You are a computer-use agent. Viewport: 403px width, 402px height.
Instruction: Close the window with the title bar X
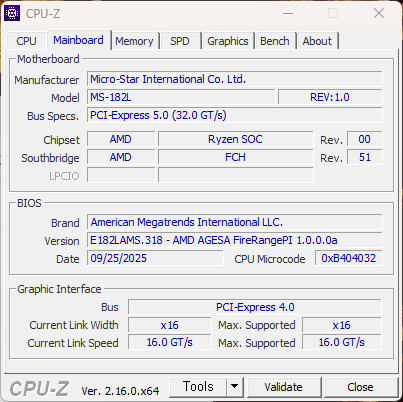pos(379,14)
